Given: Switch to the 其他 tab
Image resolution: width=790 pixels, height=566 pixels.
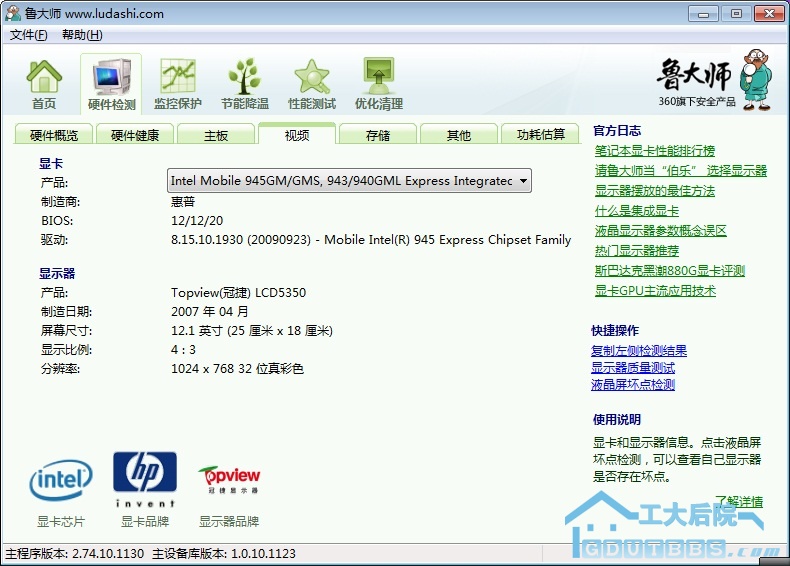Looking at the screenshot, I should point(459,135).
